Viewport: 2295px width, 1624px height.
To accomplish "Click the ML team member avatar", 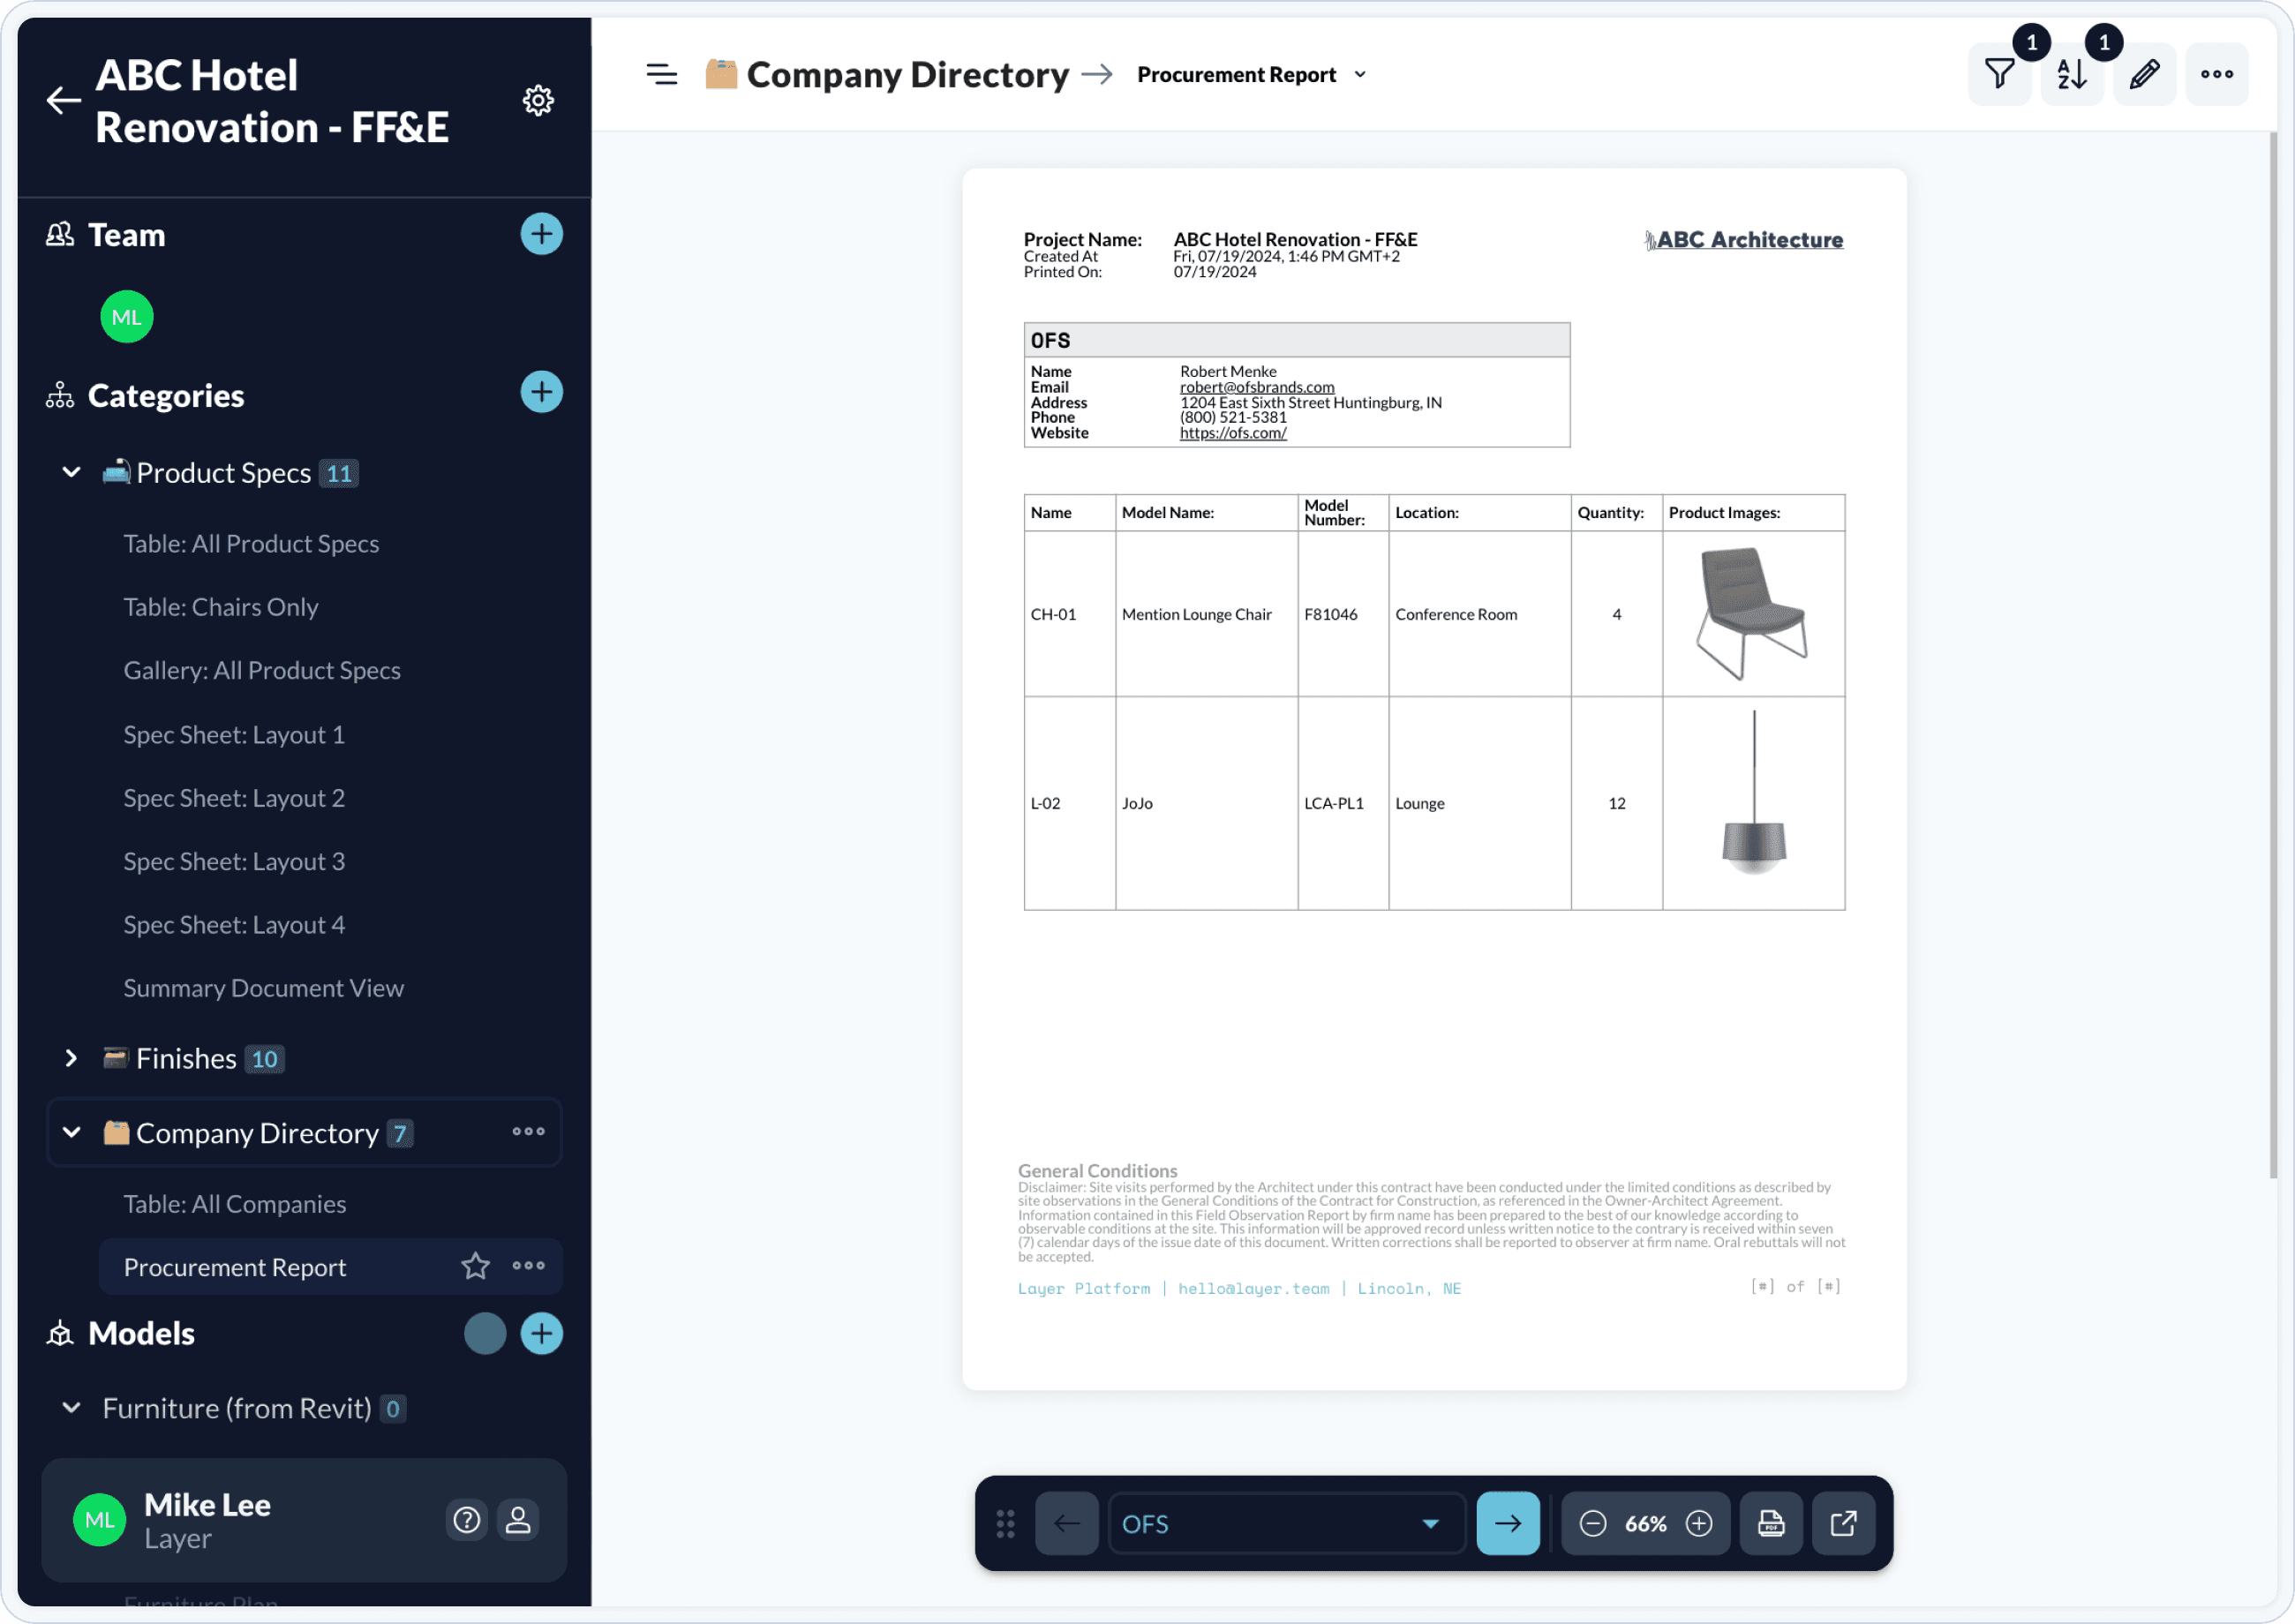I will [x=126, y=317].
